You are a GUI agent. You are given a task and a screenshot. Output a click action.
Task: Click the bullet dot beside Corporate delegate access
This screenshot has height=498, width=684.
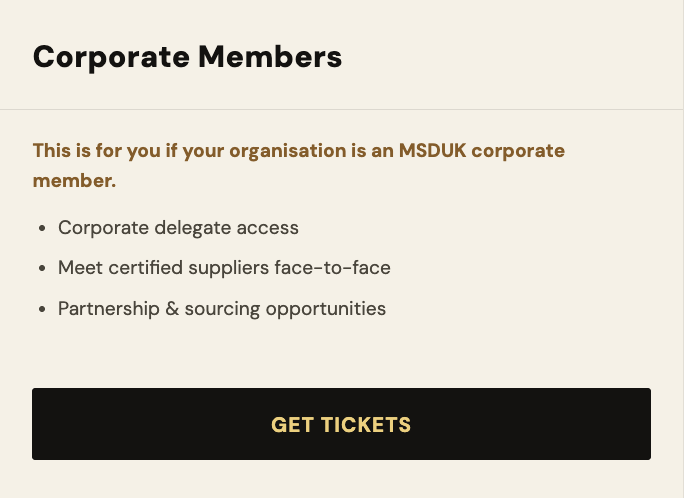pyautogui.click(x=42, y=228)
